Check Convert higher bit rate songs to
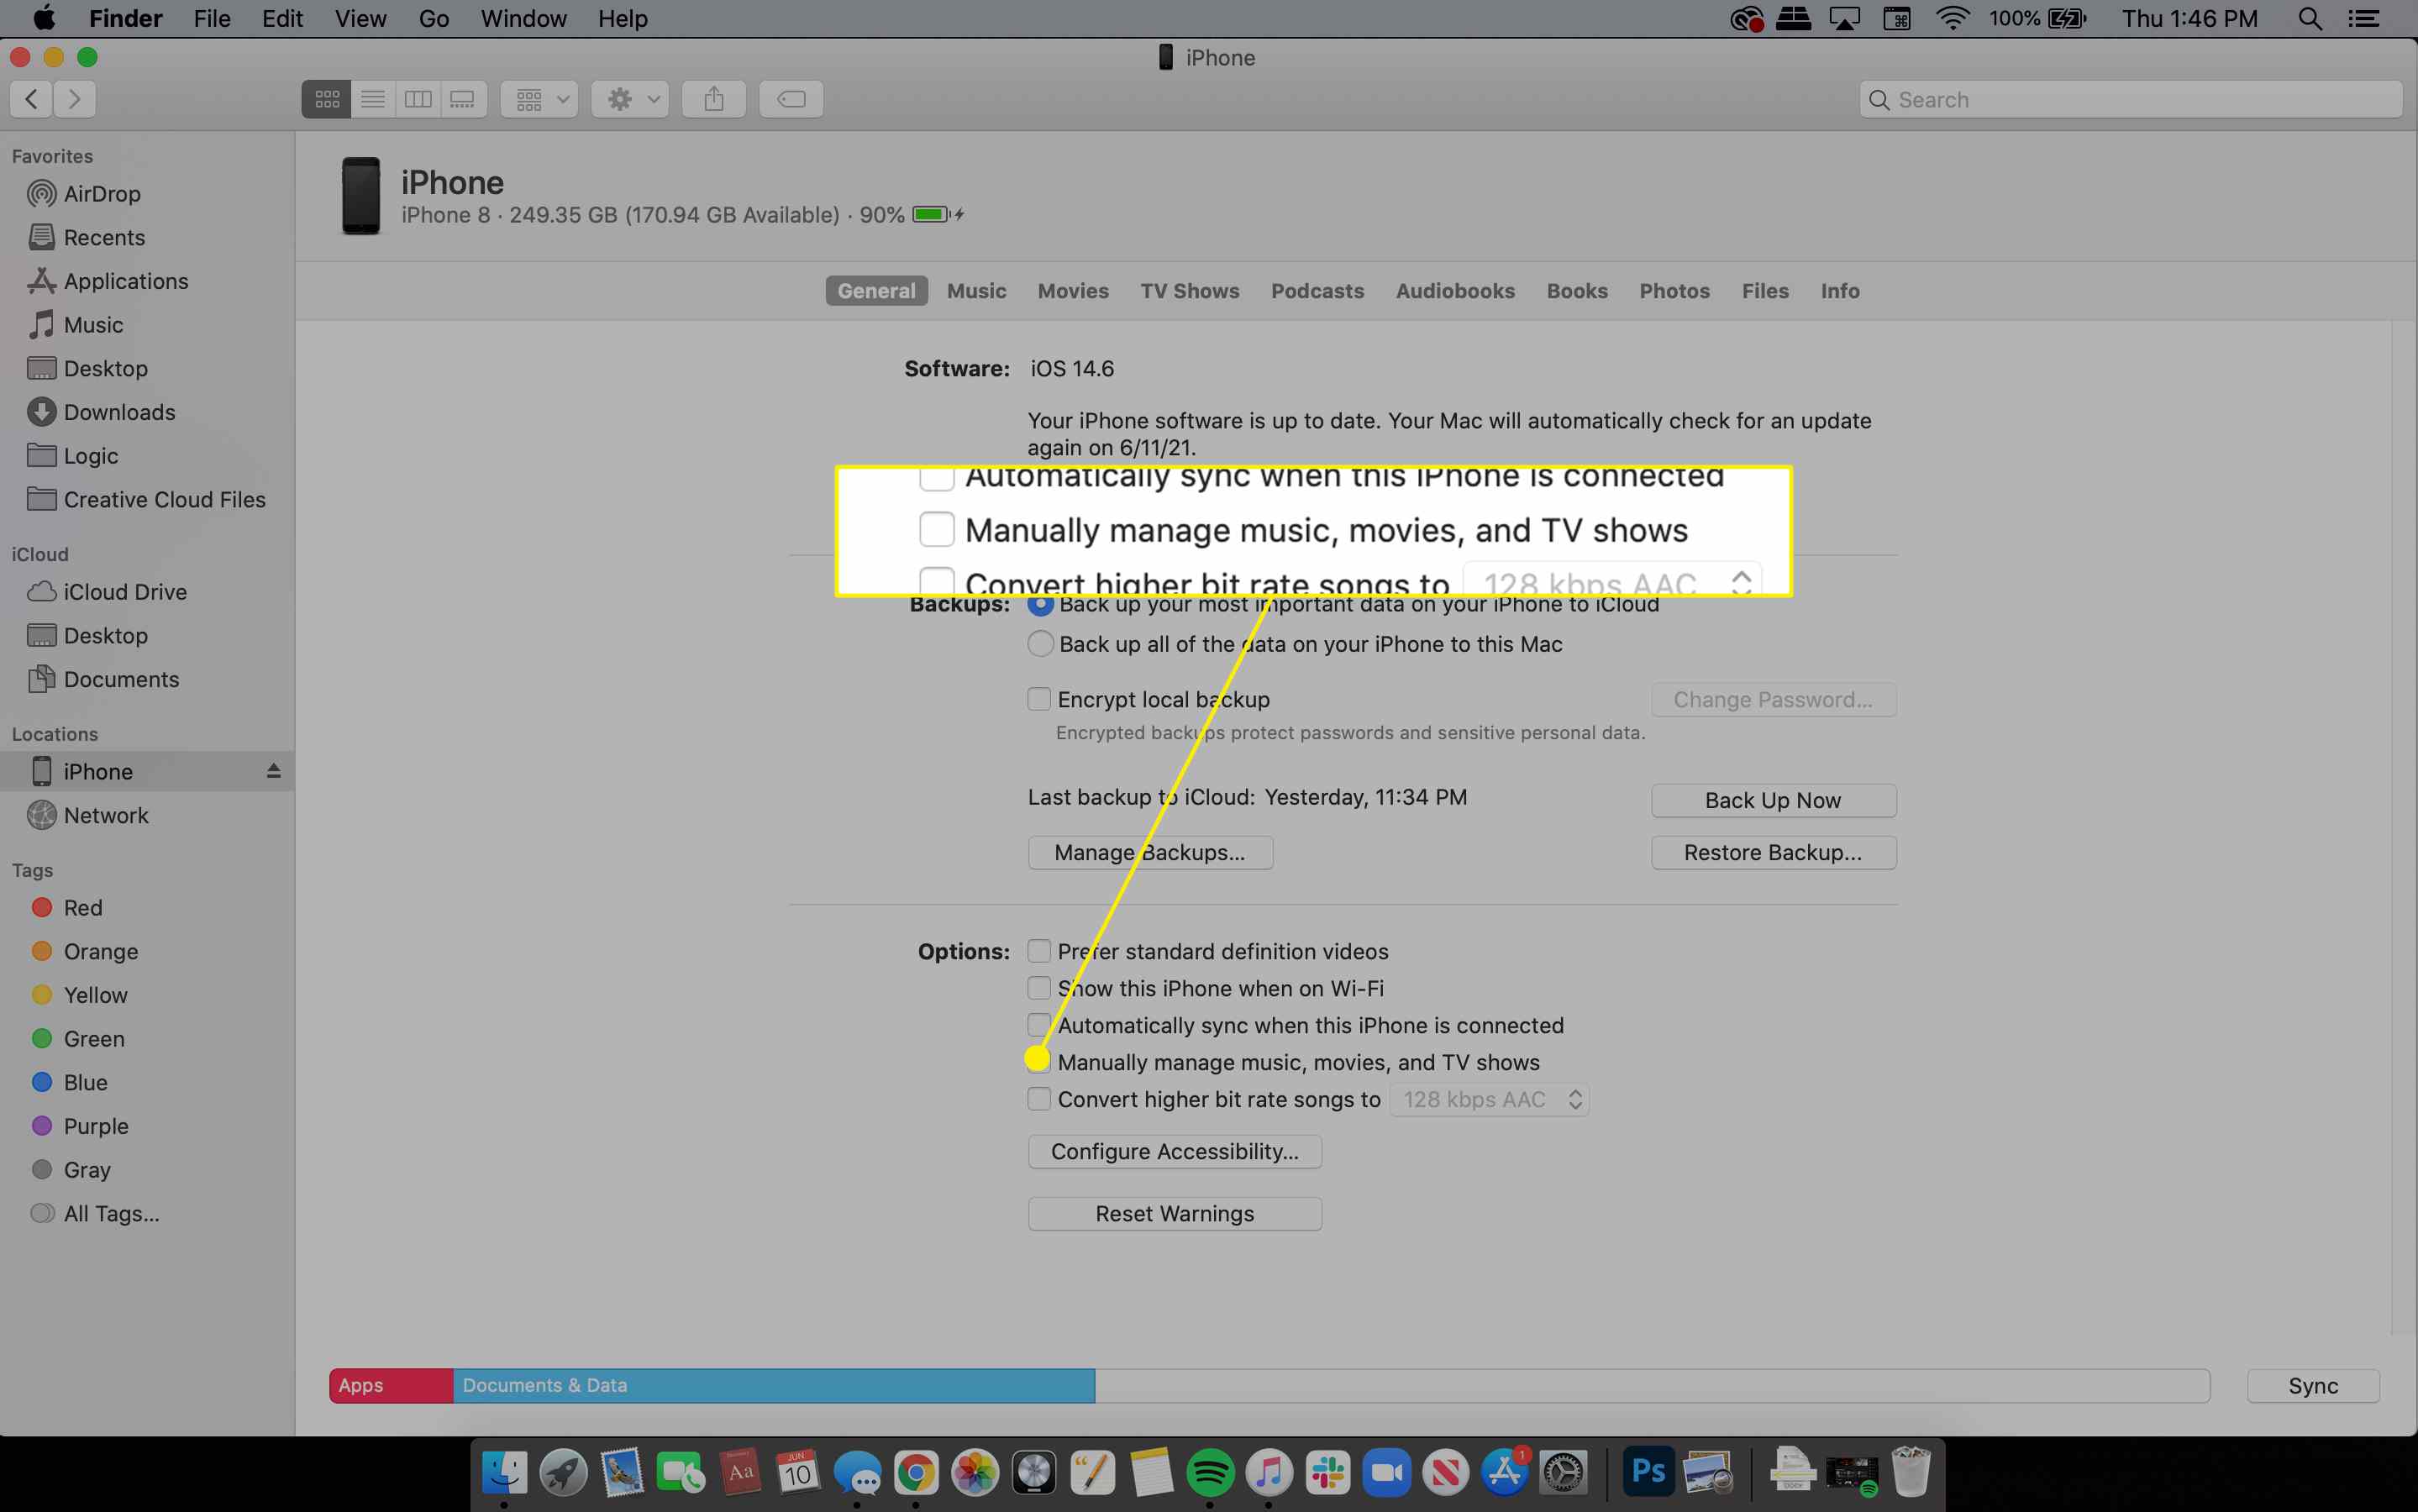Viewport: 2418px width, 1512px height. tap(1039, 1099)
